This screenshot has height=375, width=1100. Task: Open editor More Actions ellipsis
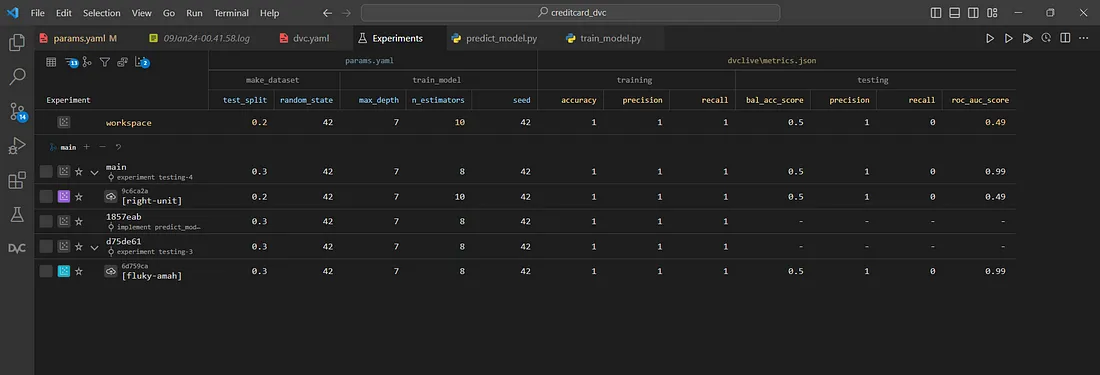1084,38
